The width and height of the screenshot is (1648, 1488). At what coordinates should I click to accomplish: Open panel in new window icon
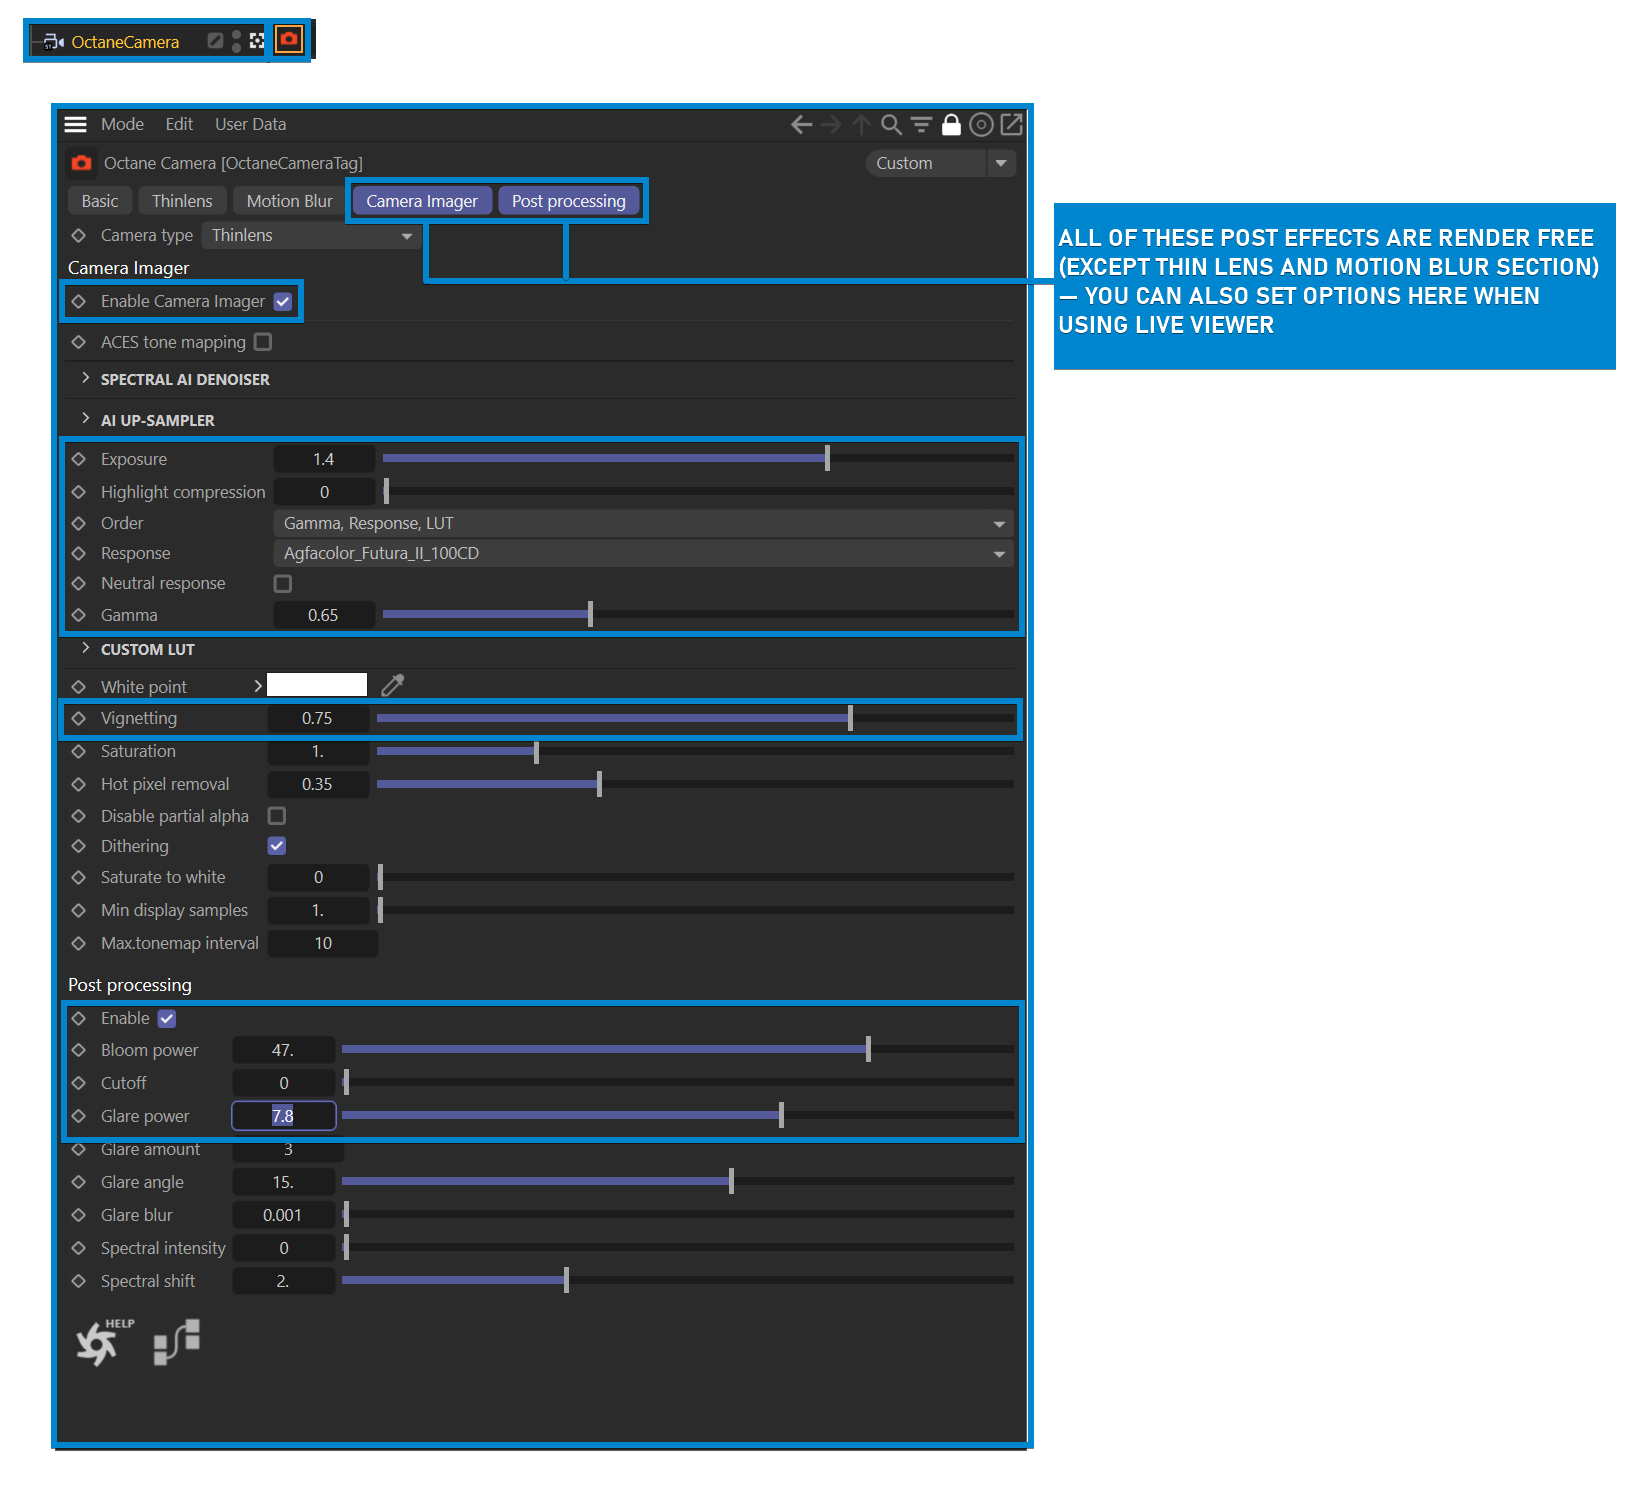pyautogui.click(x=1012, y=124)
